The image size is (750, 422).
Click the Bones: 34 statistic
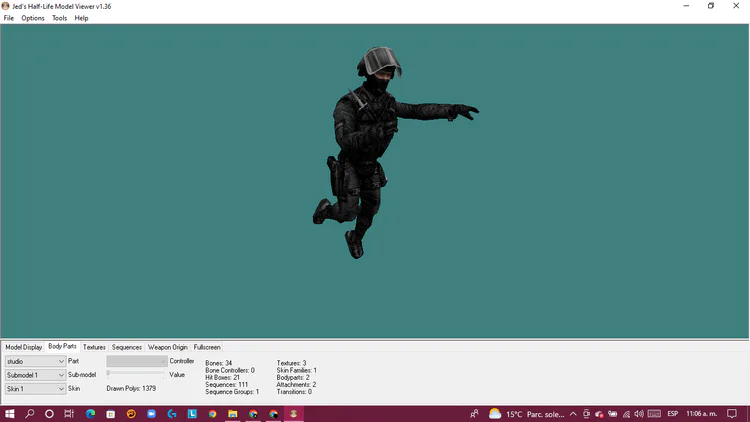coord(219,363)
